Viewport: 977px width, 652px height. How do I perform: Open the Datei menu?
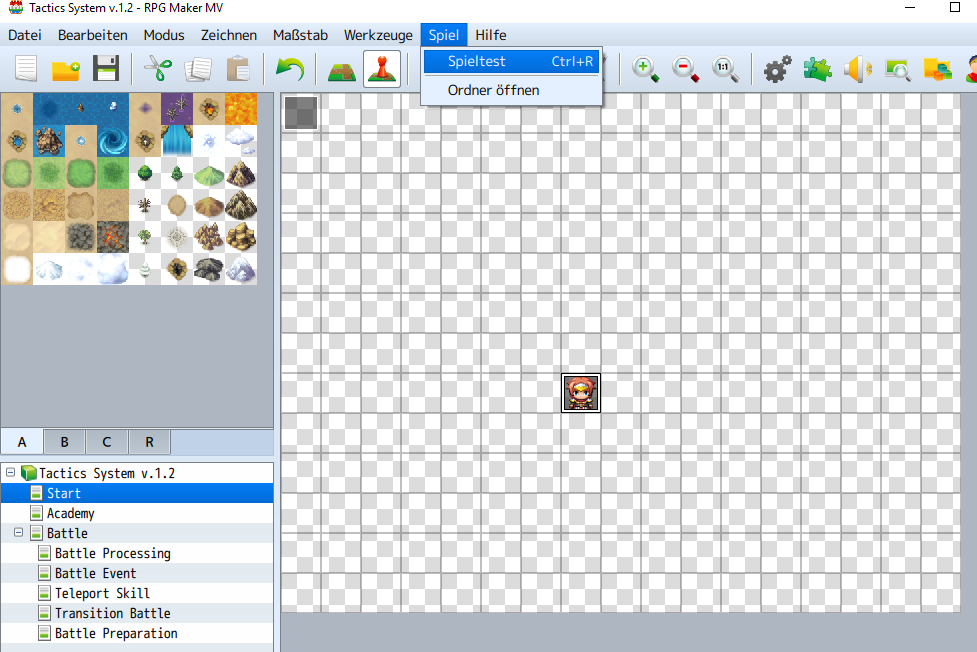pyautogui.click(x=25, y=35)
